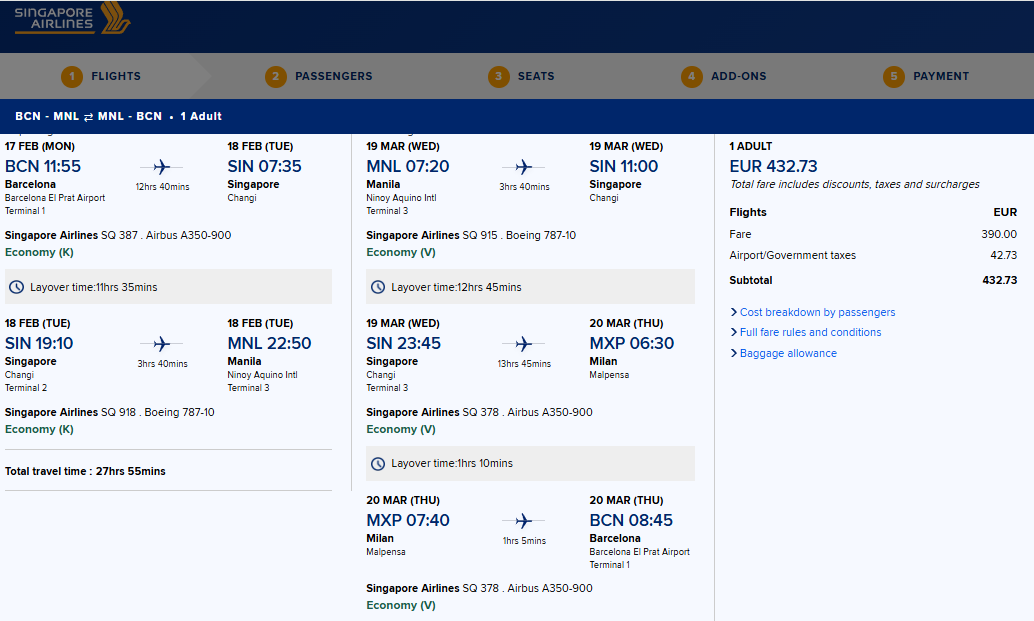This screenshot has width=1034, height=621.
Task: Click the clock icon beside 12hrs 45mins layover
Action: 378,287
